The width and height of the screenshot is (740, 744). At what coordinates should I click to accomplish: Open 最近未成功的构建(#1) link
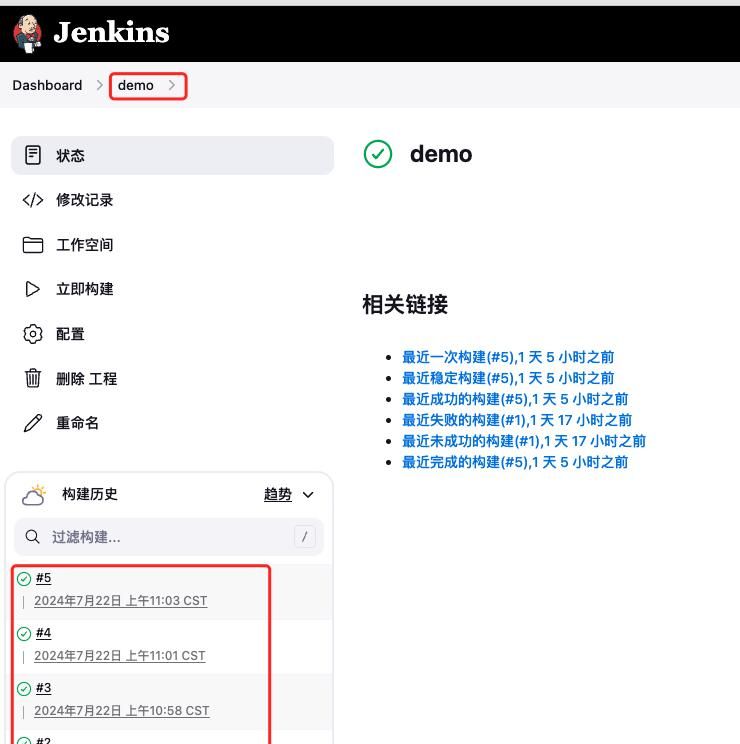524,441
